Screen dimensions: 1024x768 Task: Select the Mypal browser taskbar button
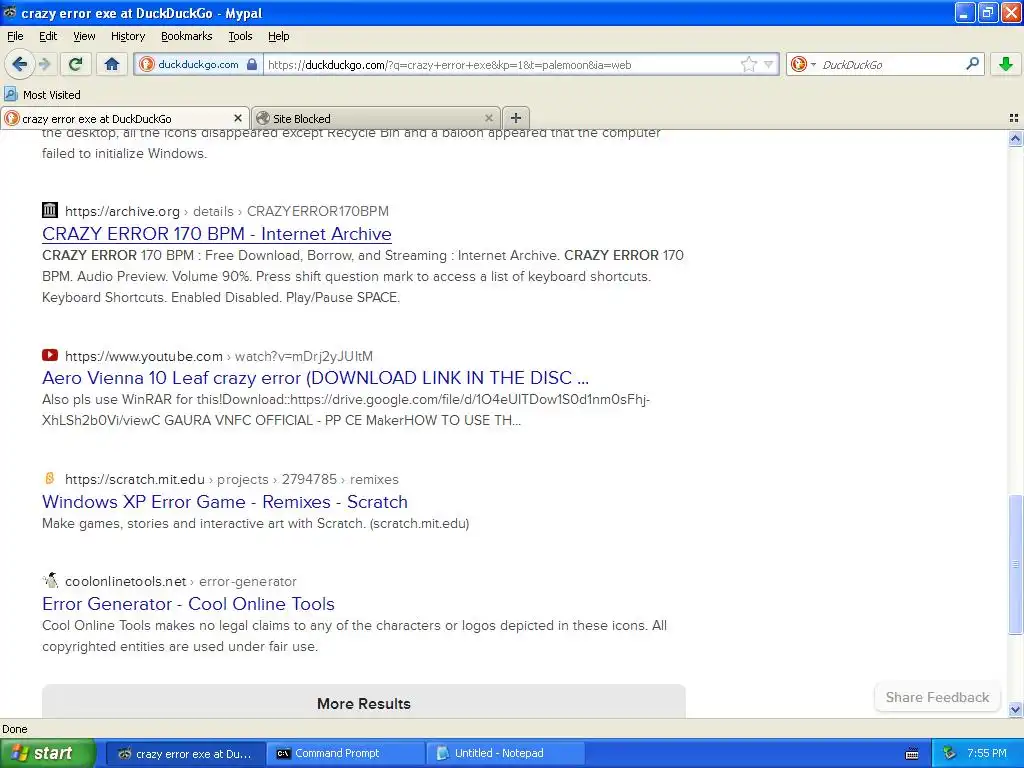[185, 753]
